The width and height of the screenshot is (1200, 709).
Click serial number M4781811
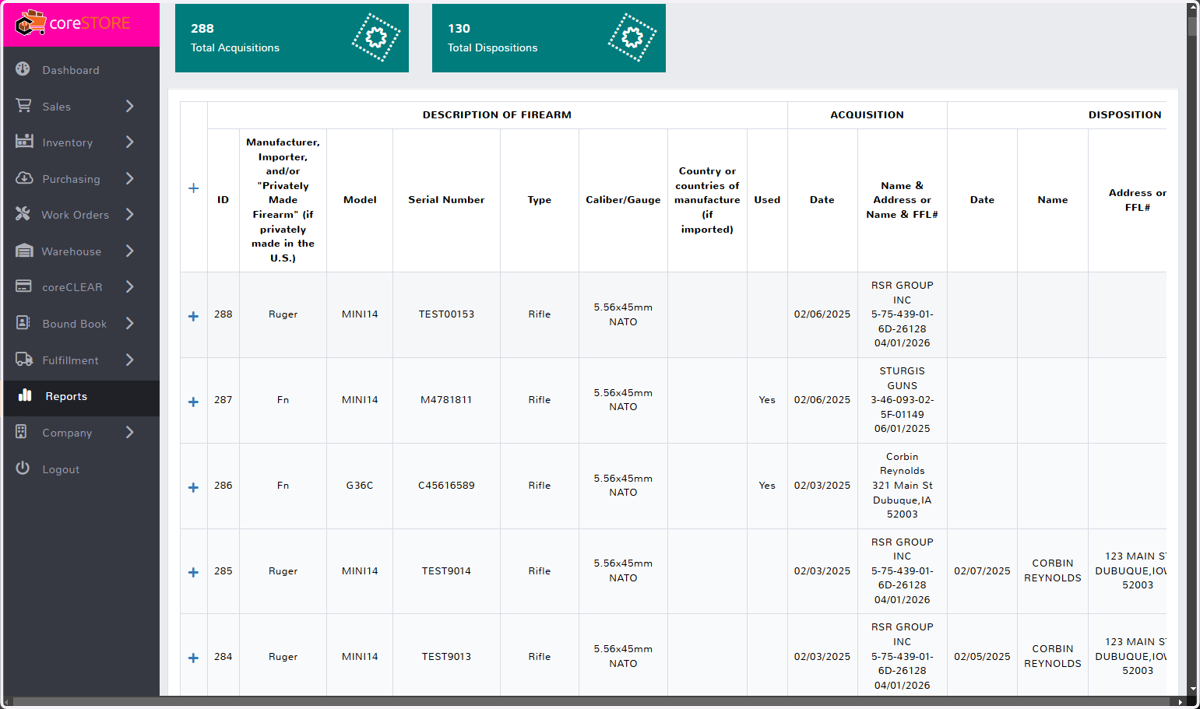[446, 400]
